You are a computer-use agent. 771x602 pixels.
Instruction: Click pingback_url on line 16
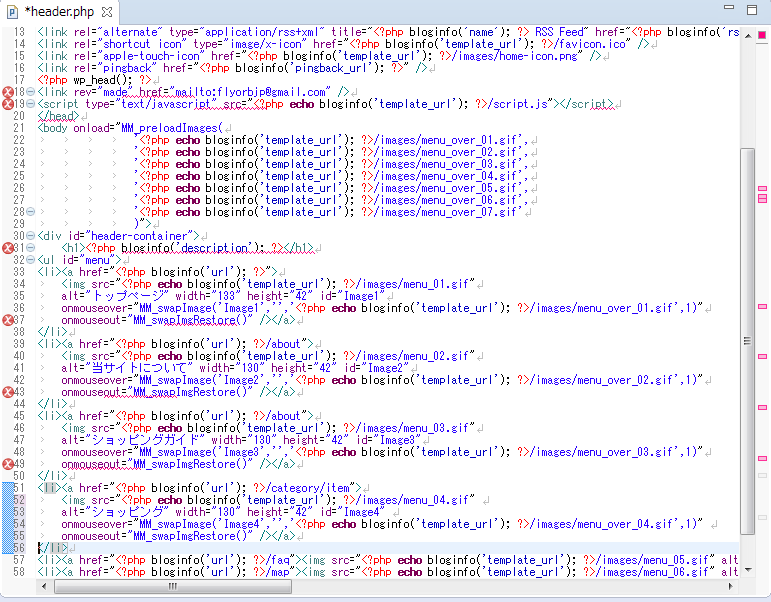[331, 68]
